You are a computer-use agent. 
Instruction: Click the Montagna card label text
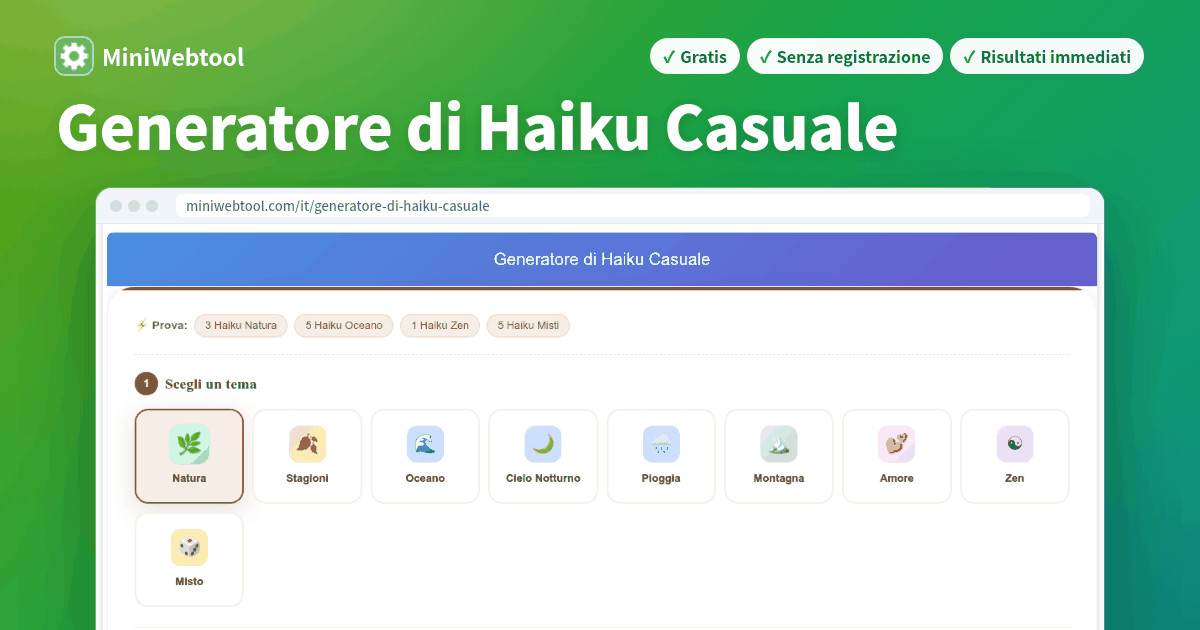[x=779, y=478]
